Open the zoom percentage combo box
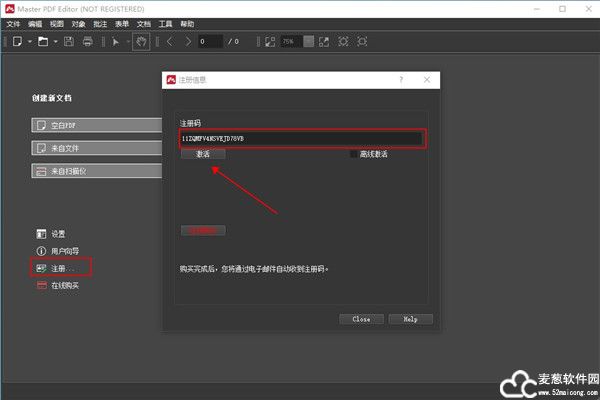The image size is (600, 400). click(x=289, y=41)
